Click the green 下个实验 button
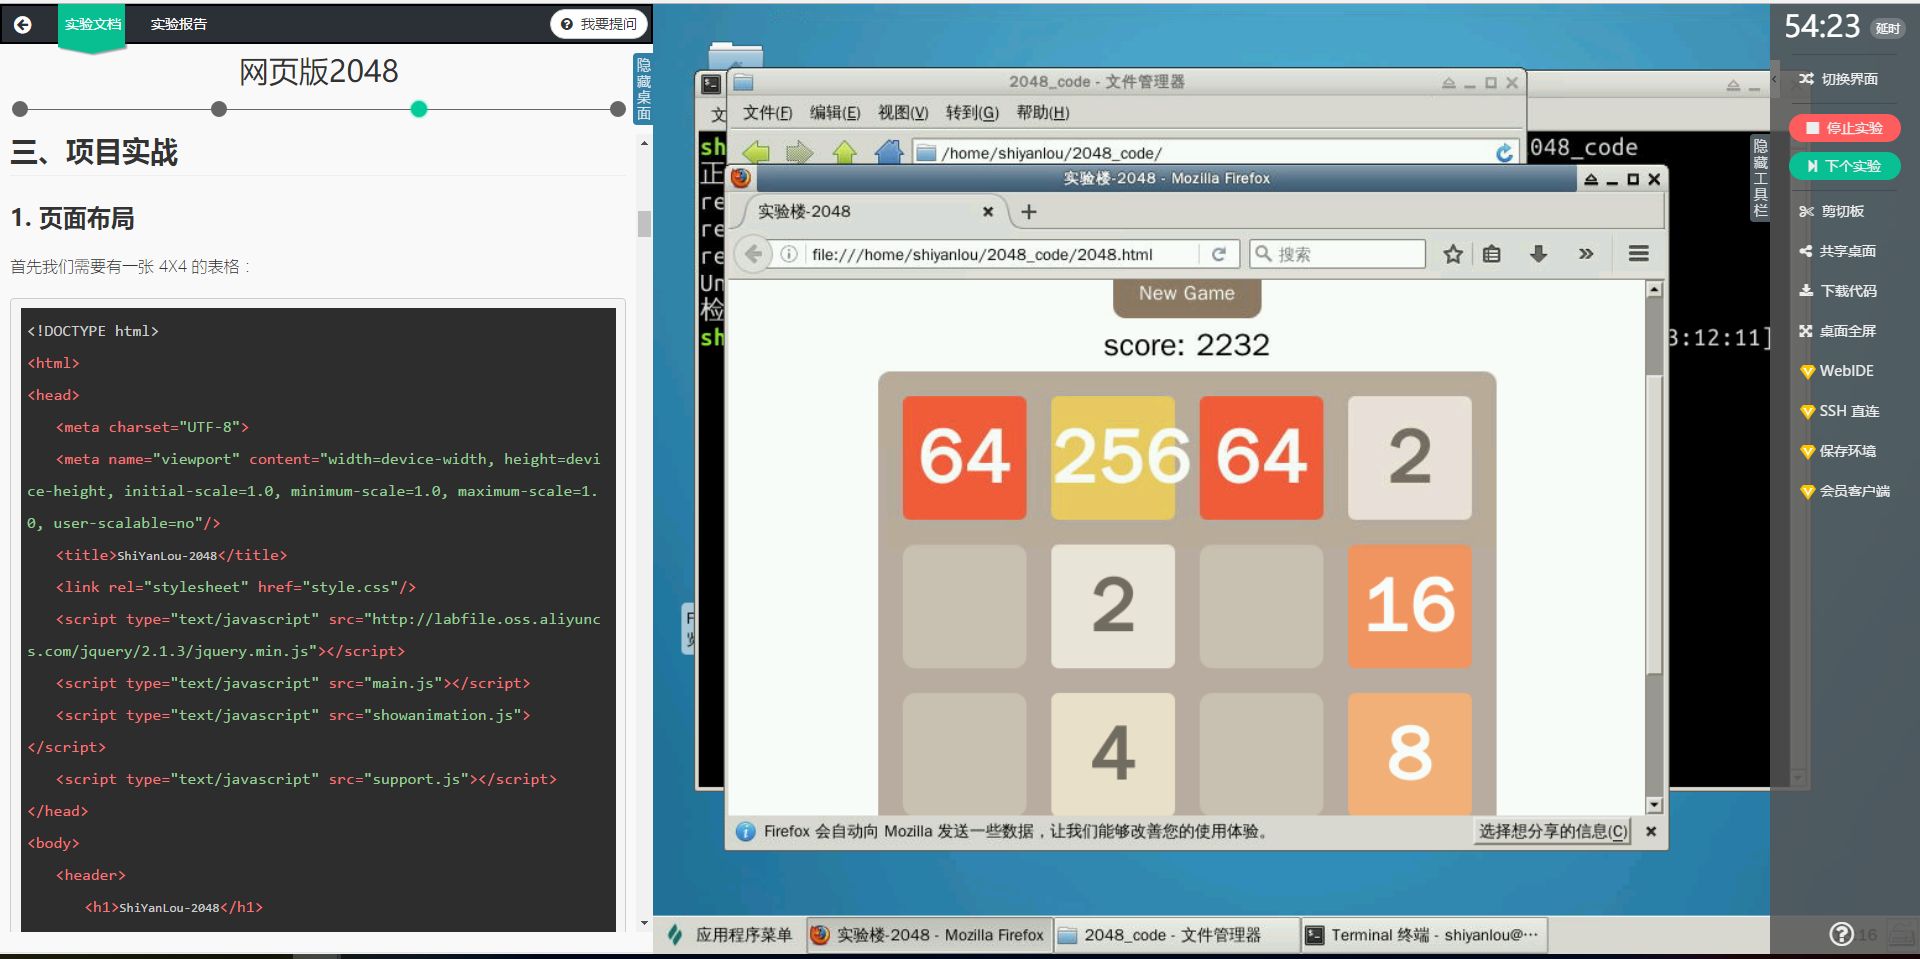 point(1844,166)
